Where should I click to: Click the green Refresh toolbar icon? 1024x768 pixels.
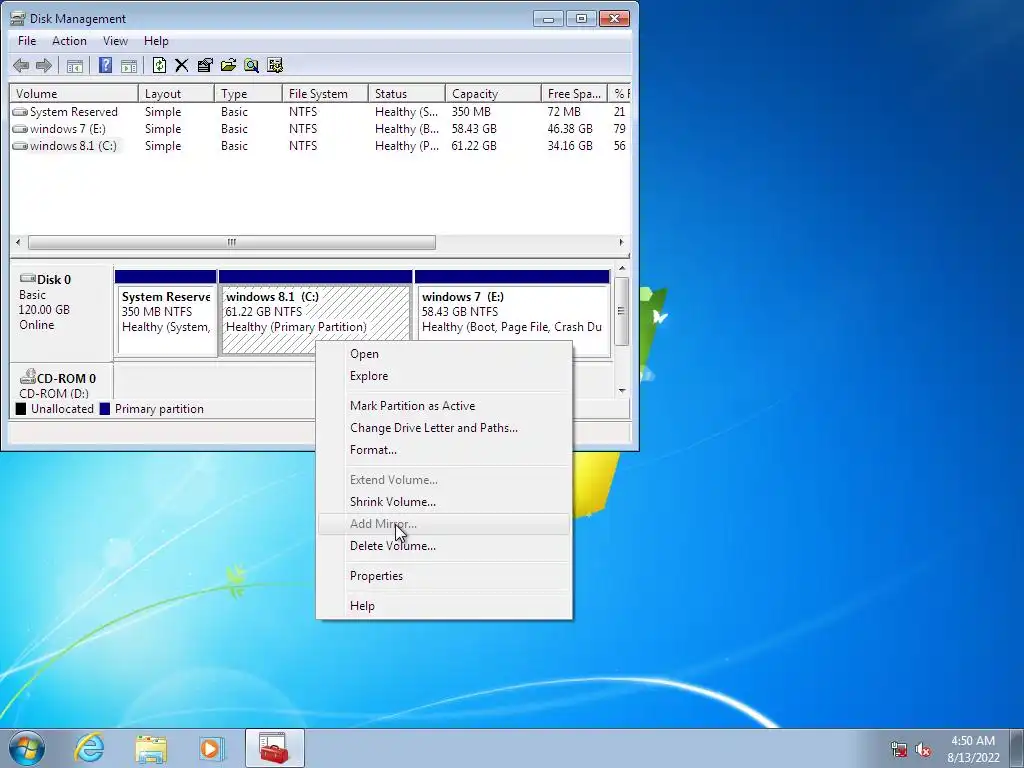pyautogui.click(x=159, y=65)
